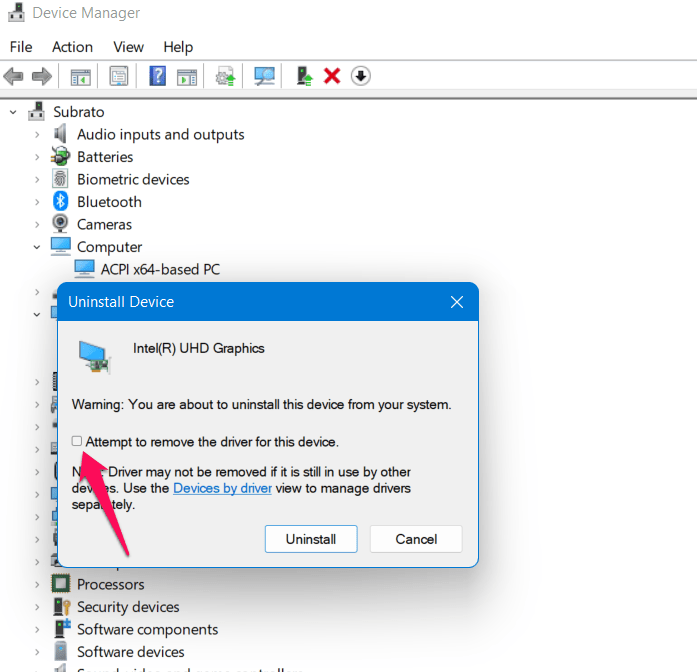The height and width of the screenshot is (672, 697).
Task: Click the Software components icon
Action: point(62,628)
